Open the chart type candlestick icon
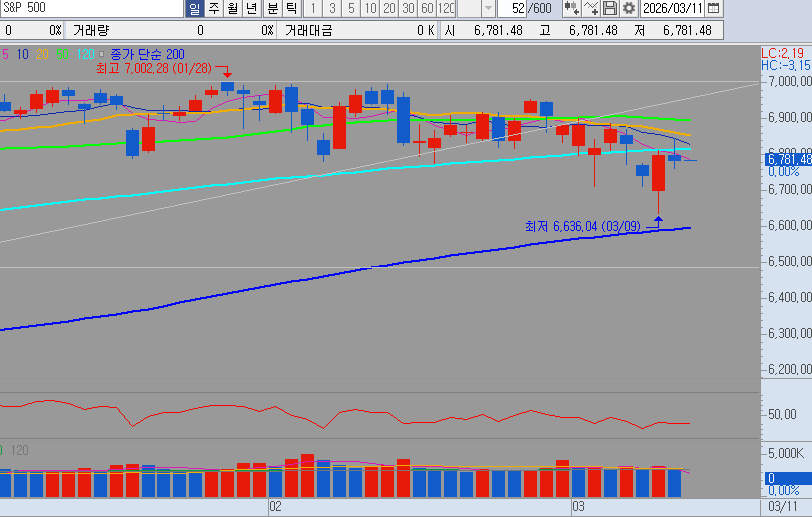This screenshot has width=812, height=517. coord(571,8)
